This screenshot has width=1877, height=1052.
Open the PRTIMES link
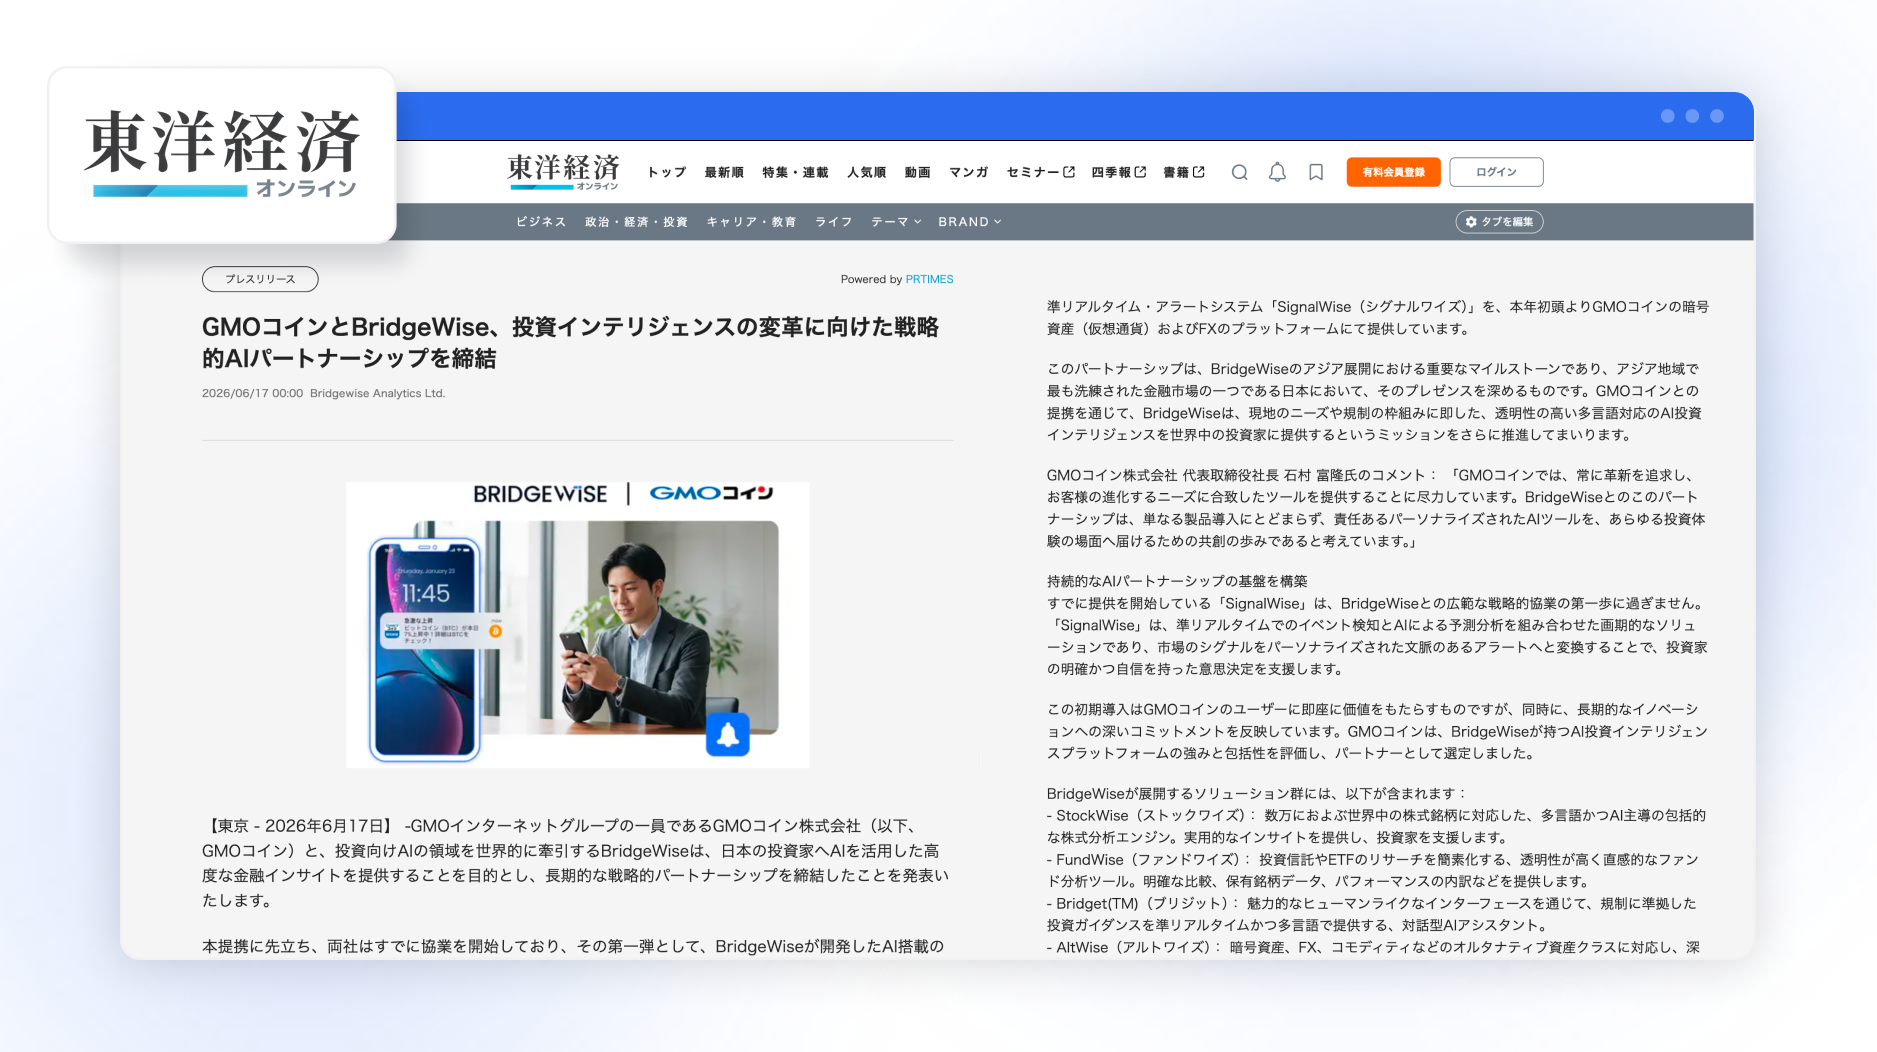click(x=929, y=279)
